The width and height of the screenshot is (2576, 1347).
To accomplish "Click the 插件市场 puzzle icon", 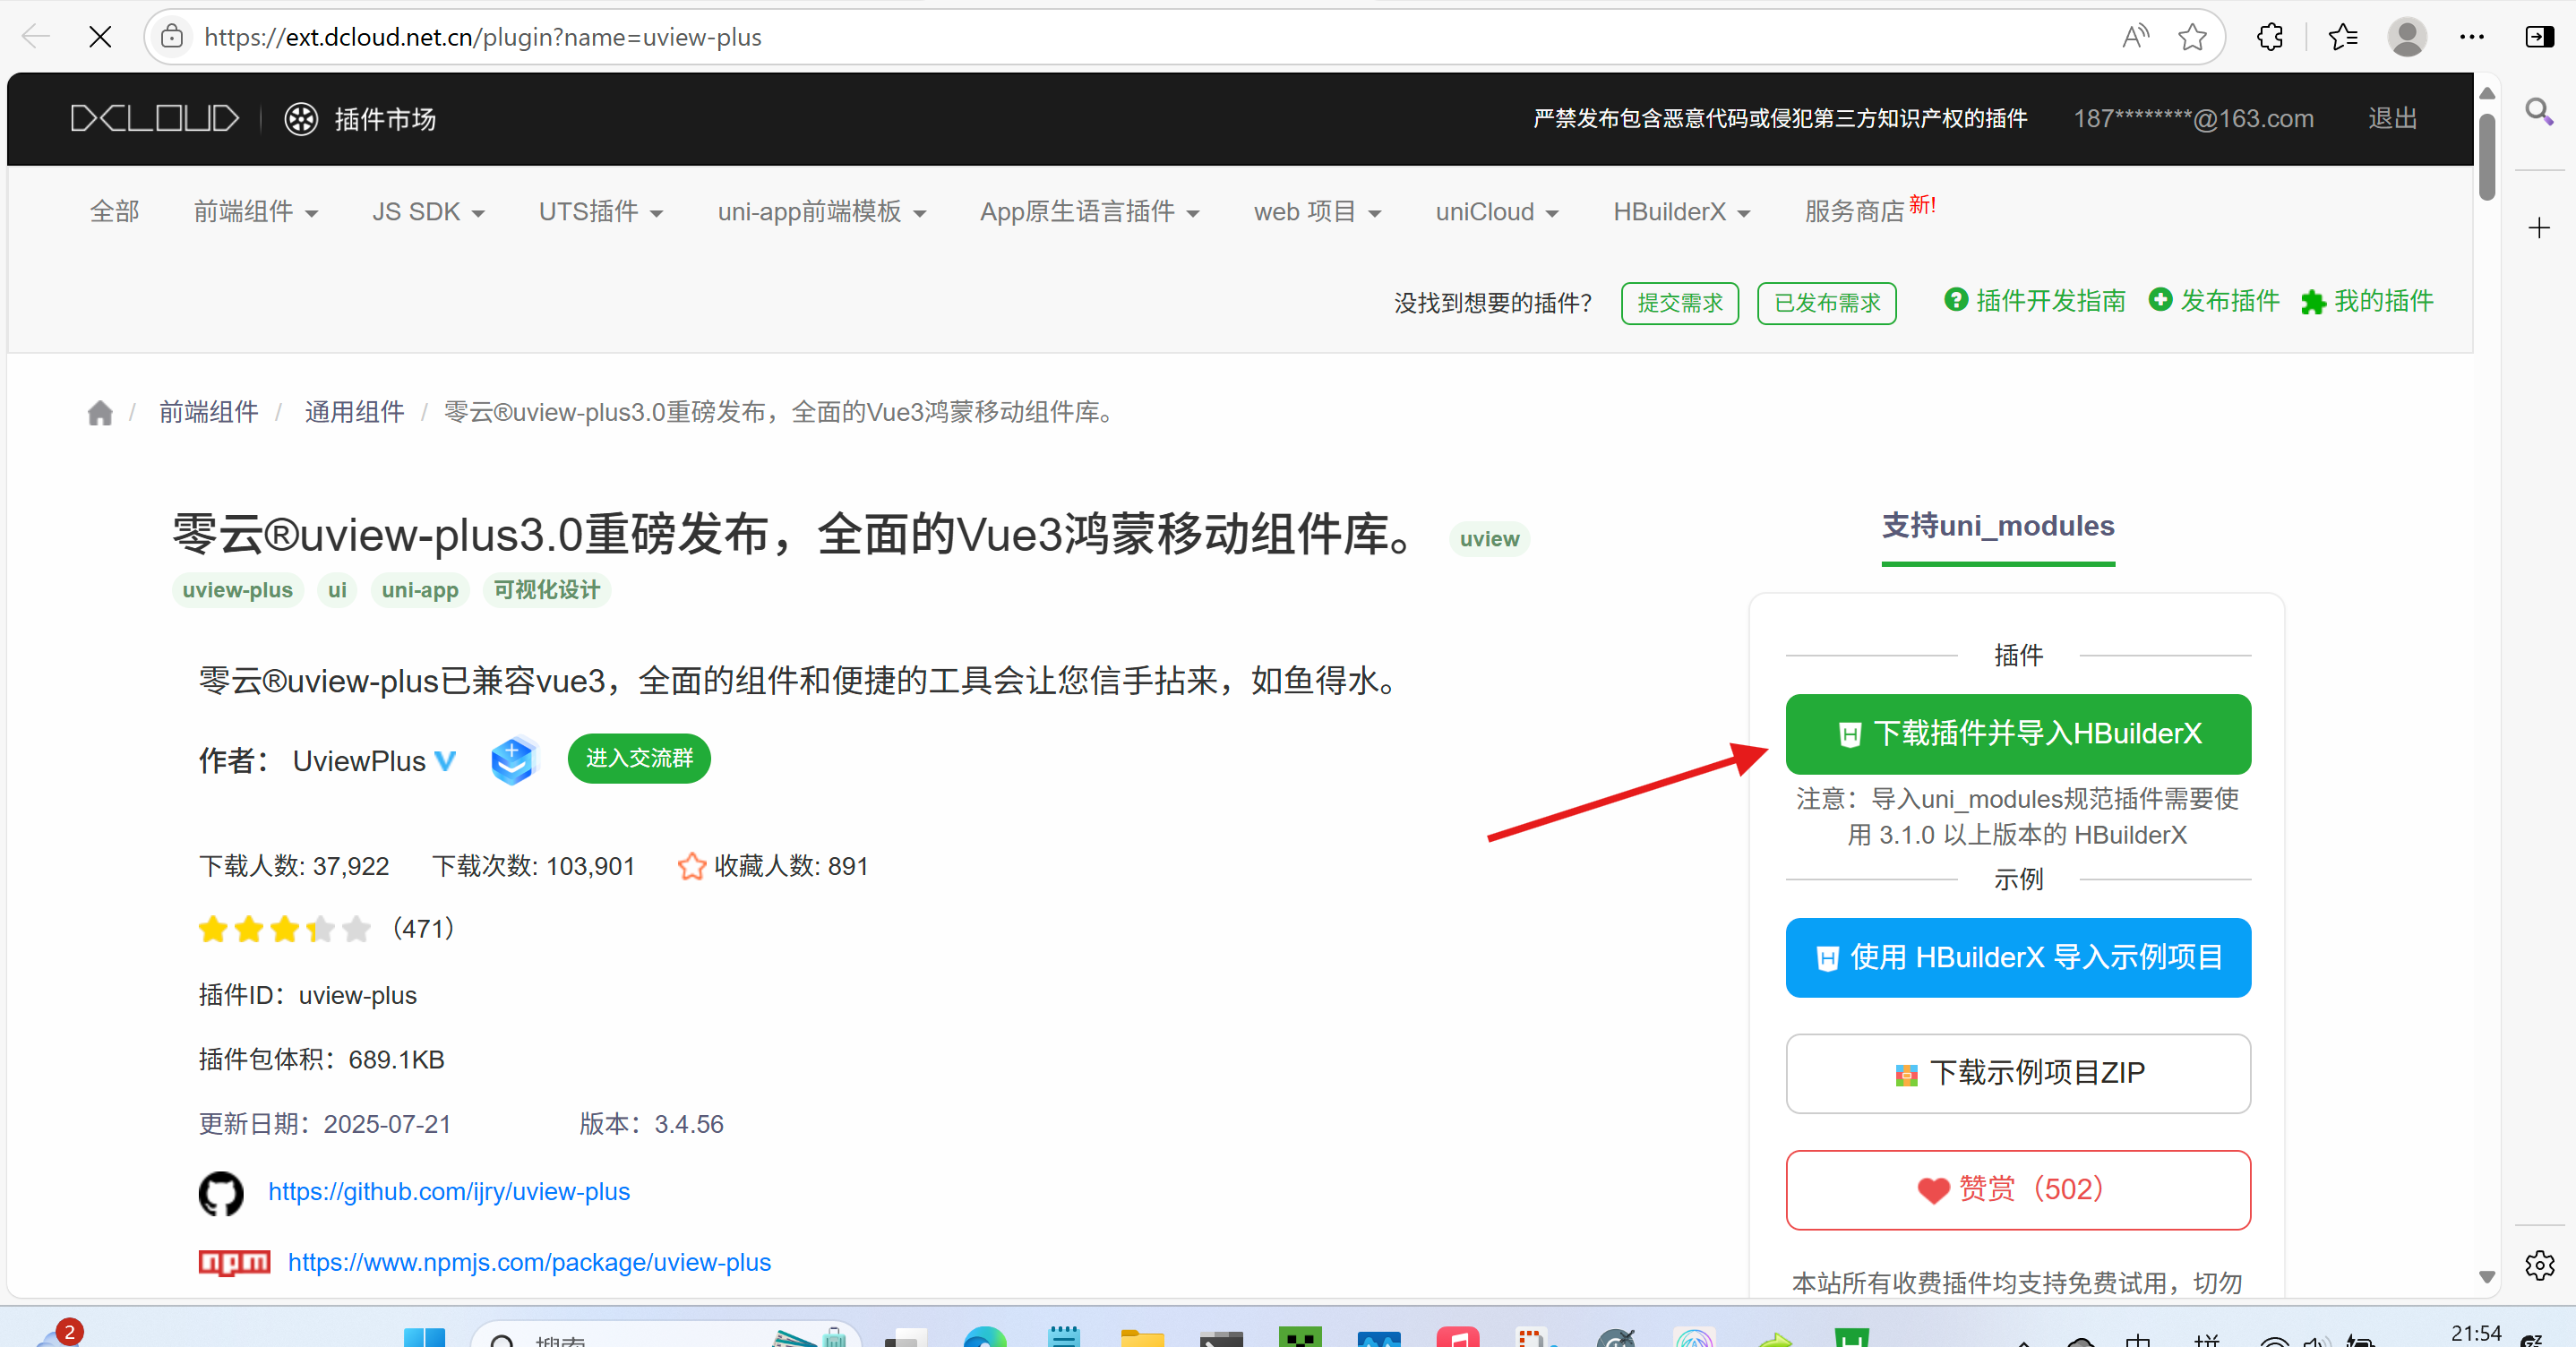I will click(300, 118).
